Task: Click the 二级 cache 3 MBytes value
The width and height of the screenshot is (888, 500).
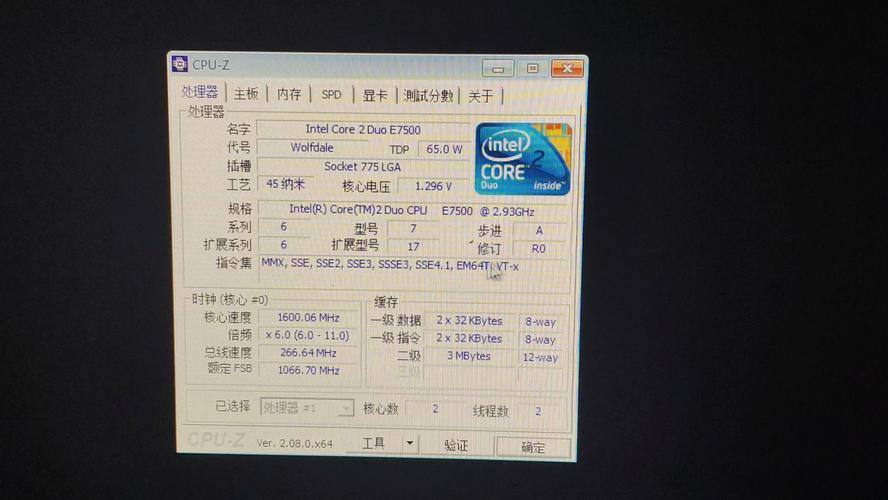Action: (469, 356)
